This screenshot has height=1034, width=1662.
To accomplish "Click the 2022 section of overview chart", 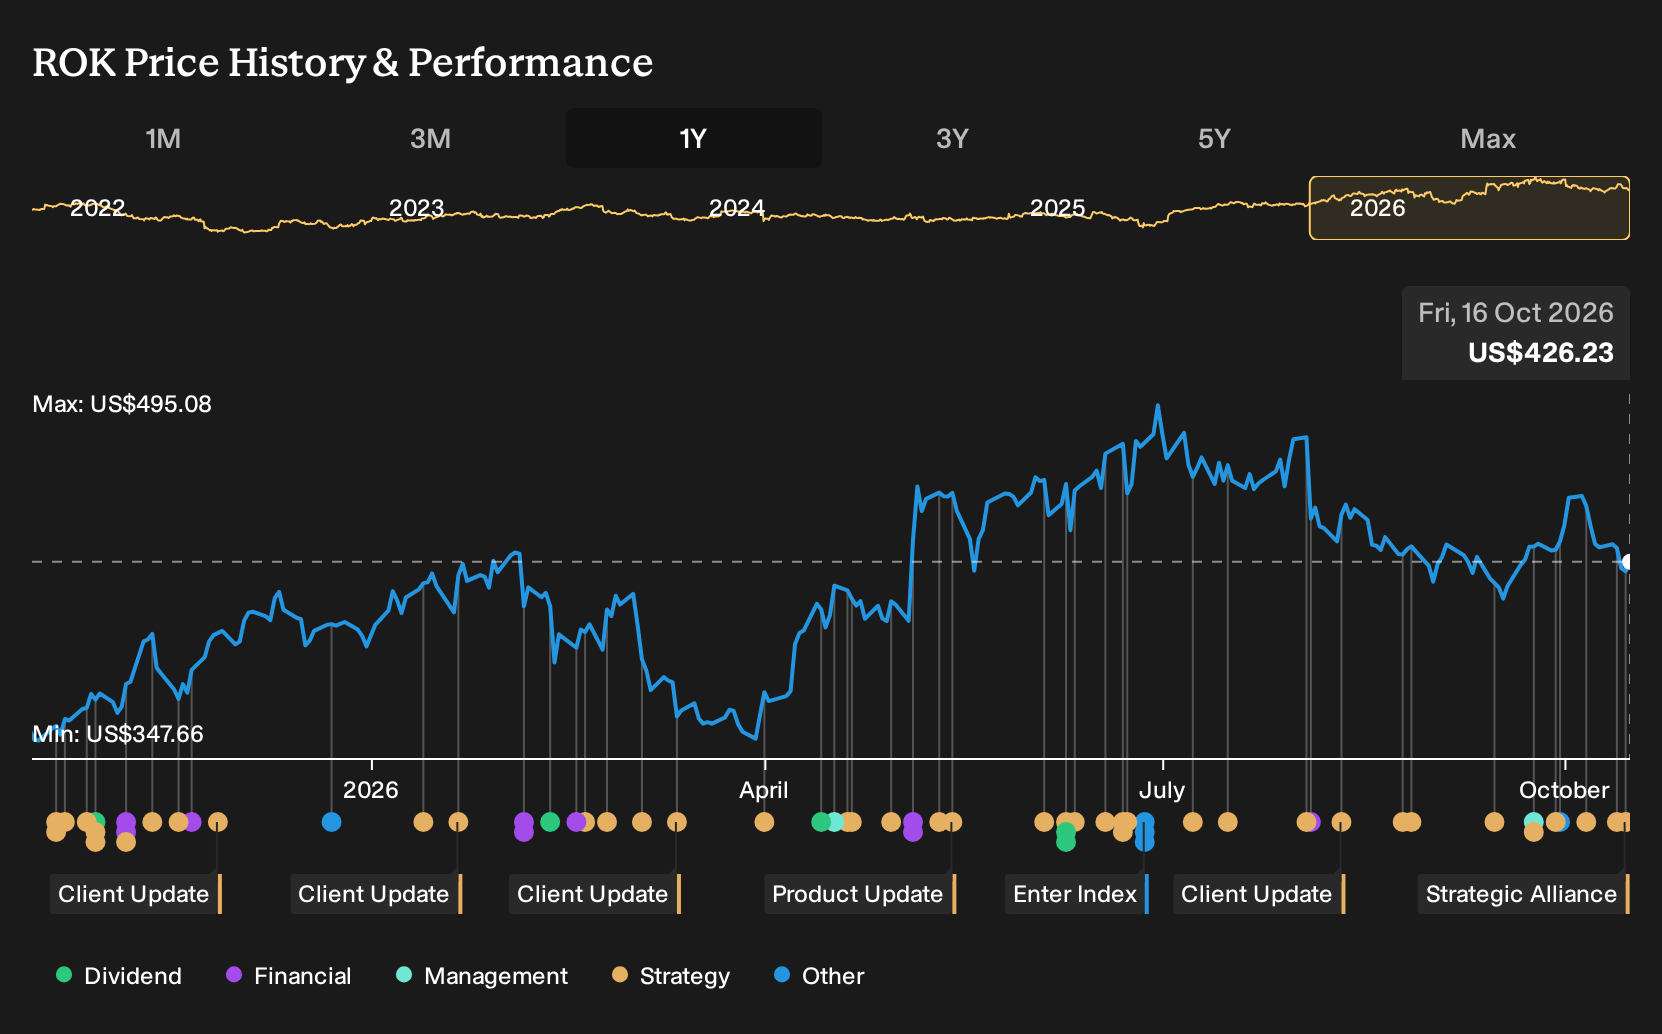I will 97,208.
